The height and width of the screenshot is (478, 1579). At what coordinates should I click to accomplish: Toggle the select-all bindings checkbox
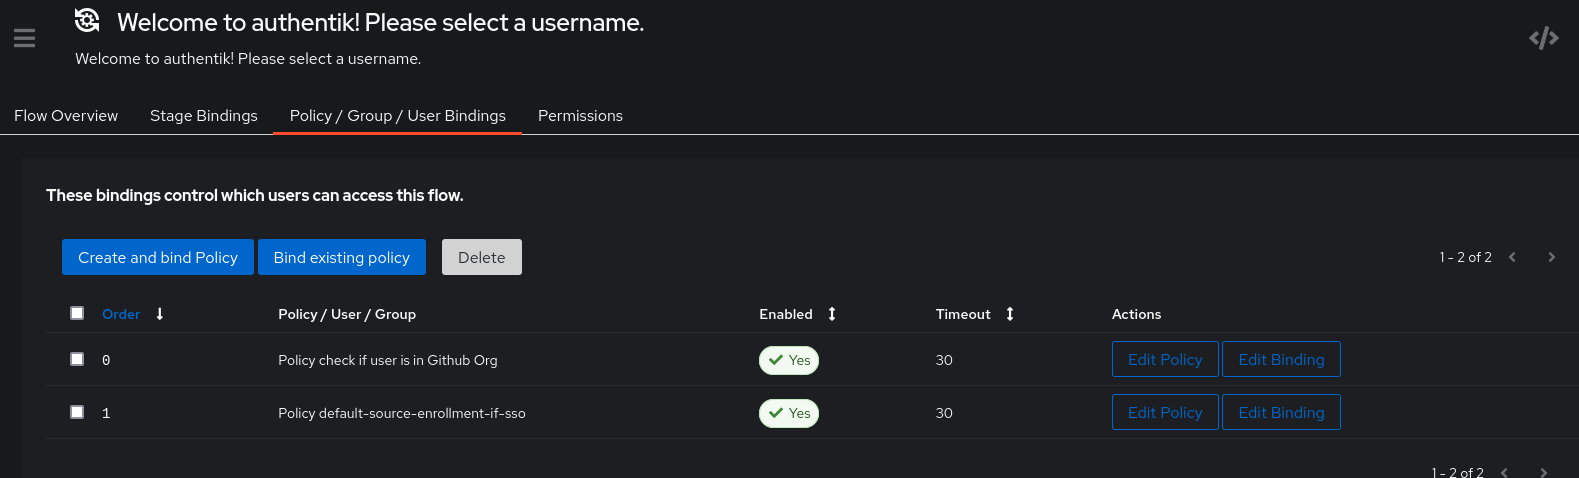coord(77,313)
